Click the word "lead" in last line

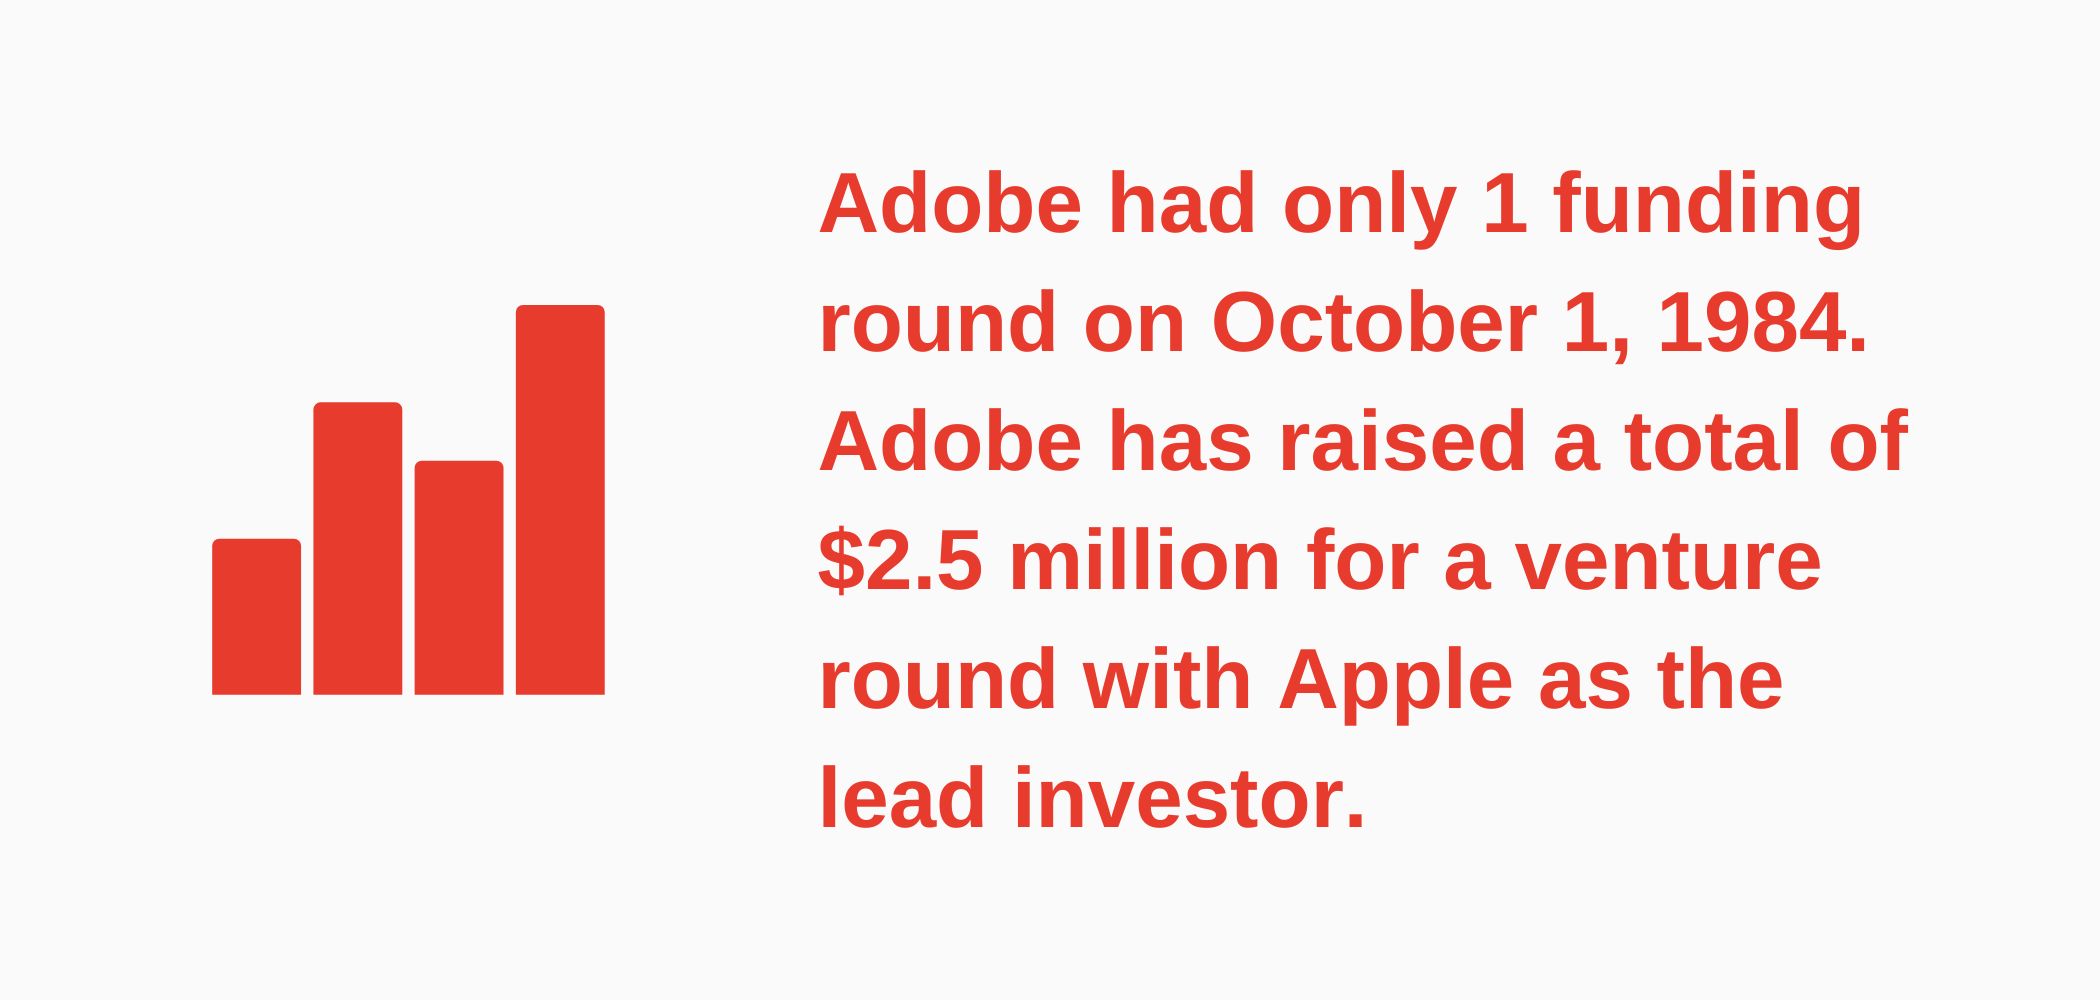point(902,799)
